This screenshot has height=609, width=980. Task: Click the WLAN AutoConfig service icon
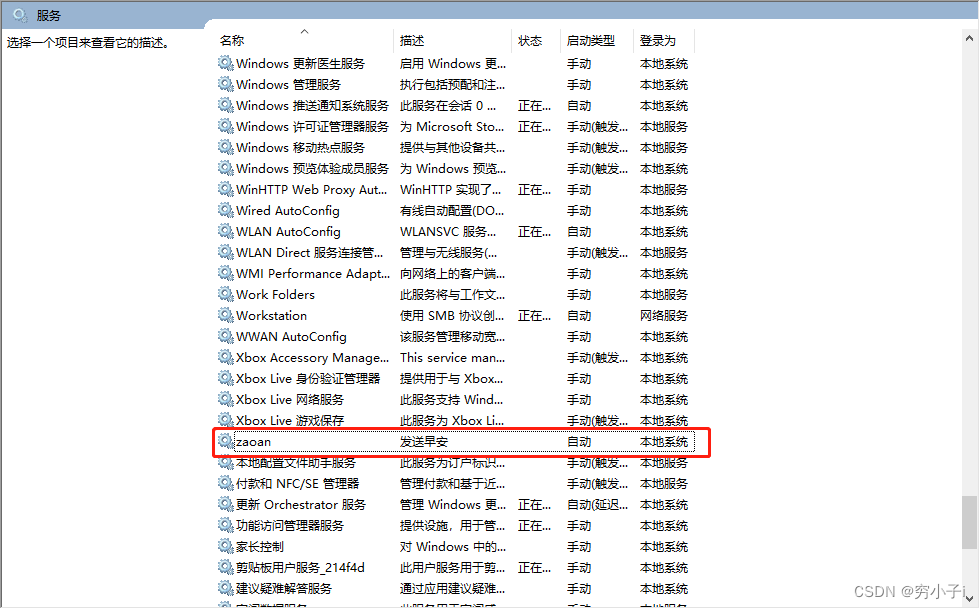(x=227, y=231)
